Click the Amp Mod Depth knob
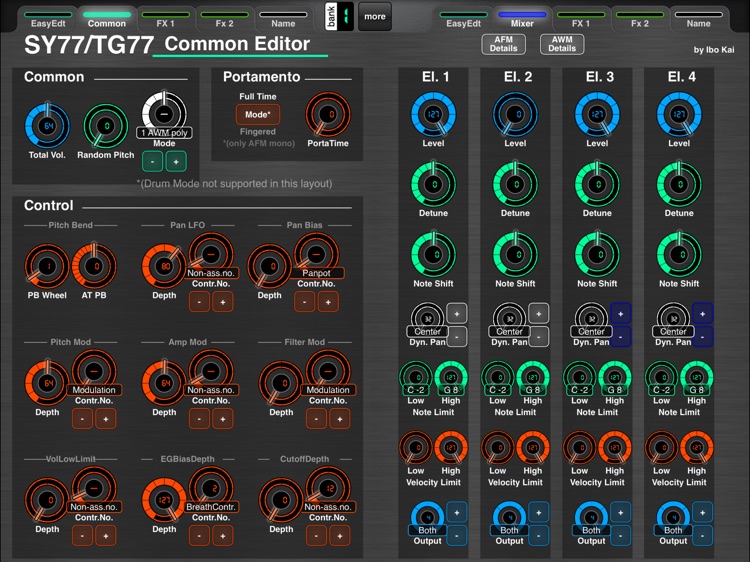 164,383
